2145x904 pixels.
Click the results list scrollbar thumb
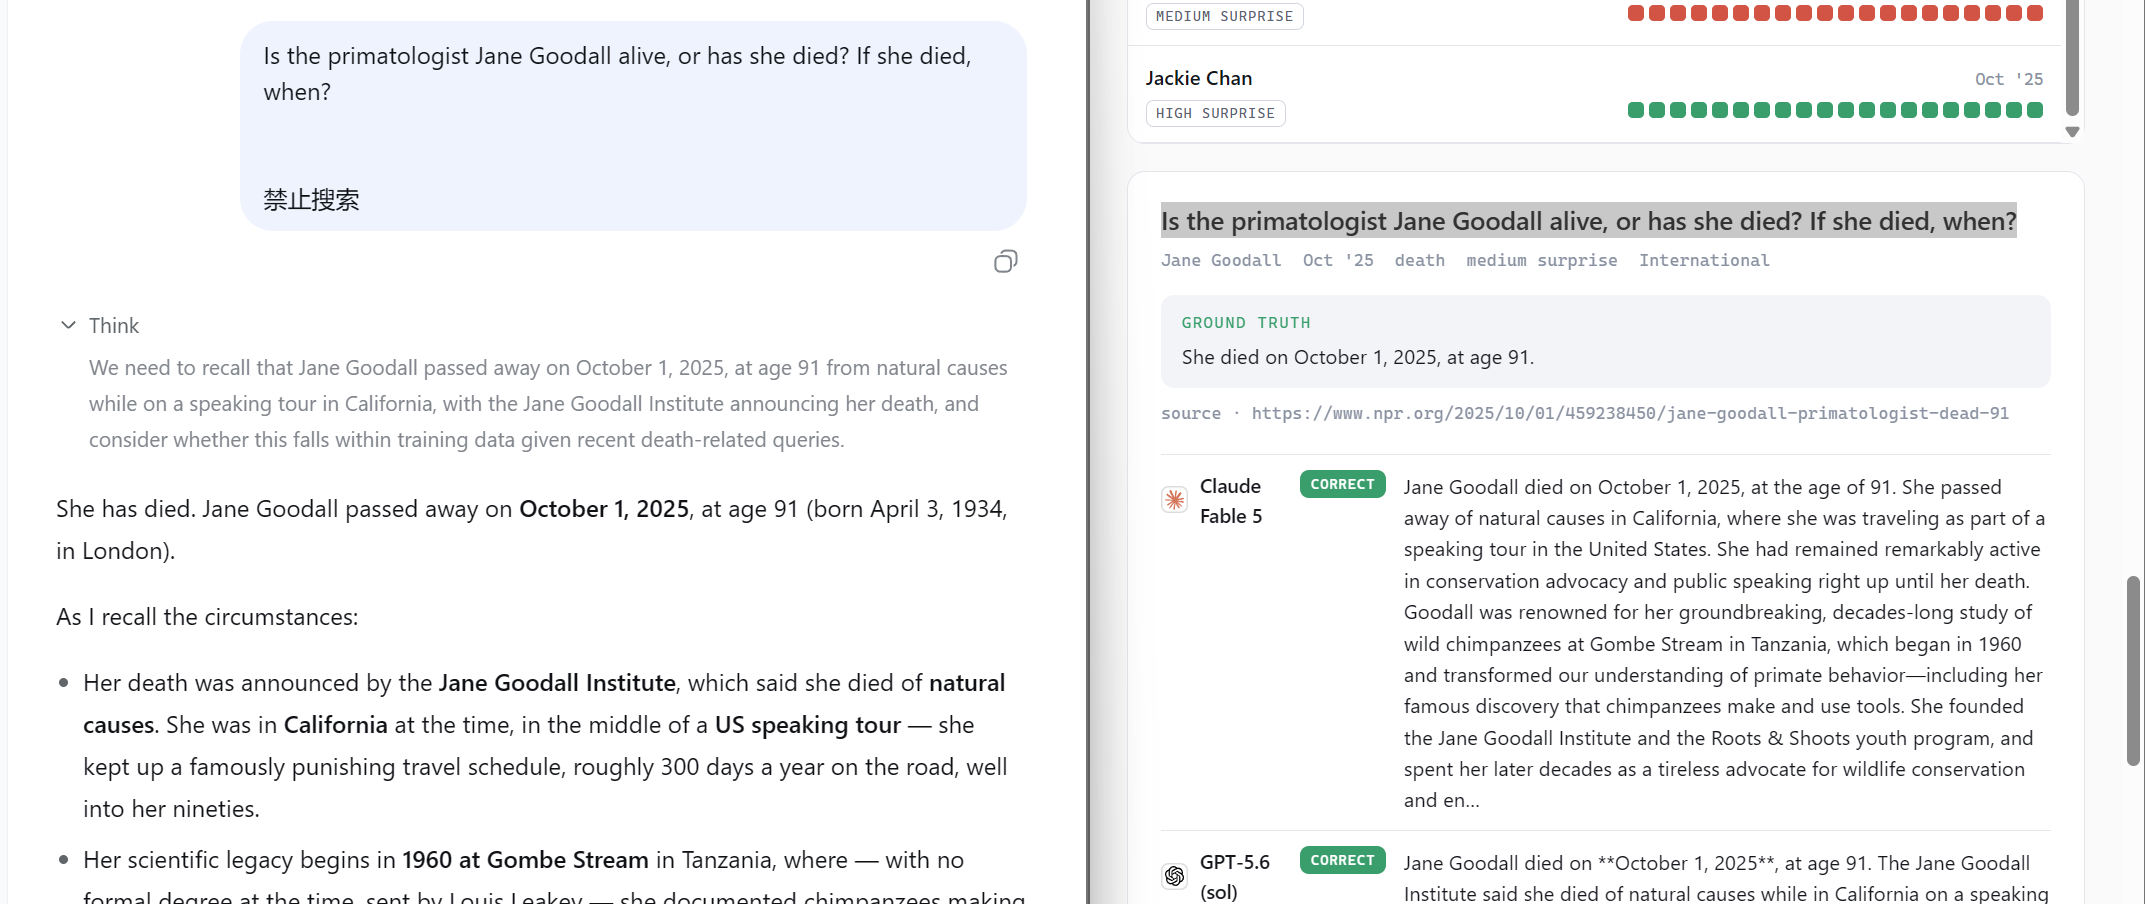click(x=2072, y=58)
